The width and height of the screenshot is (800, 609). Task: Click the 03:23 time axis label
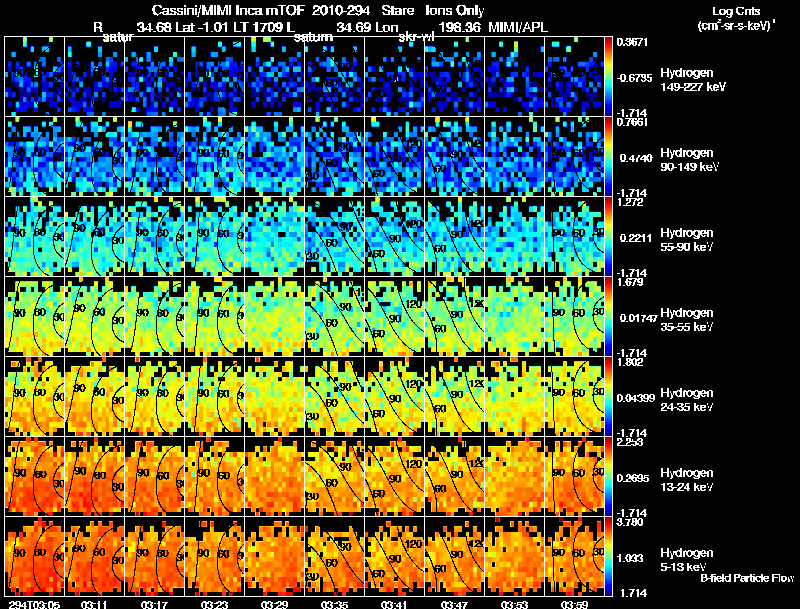coord(214,605)
